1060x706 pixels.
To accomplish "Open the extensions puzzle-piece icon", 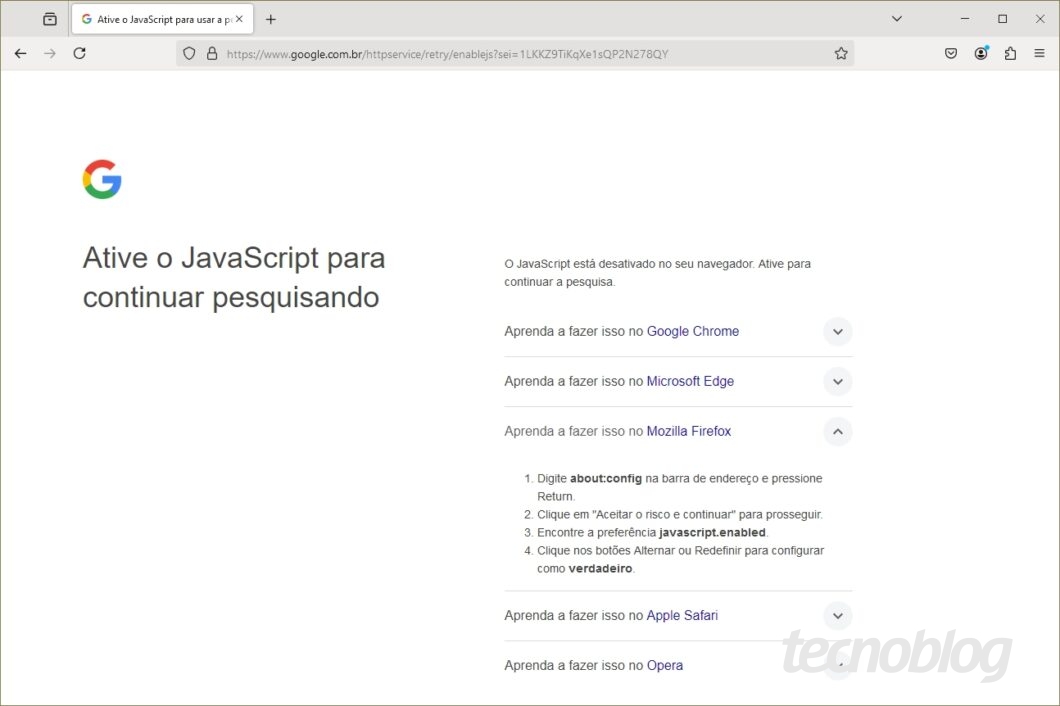I will (1010, 53).
